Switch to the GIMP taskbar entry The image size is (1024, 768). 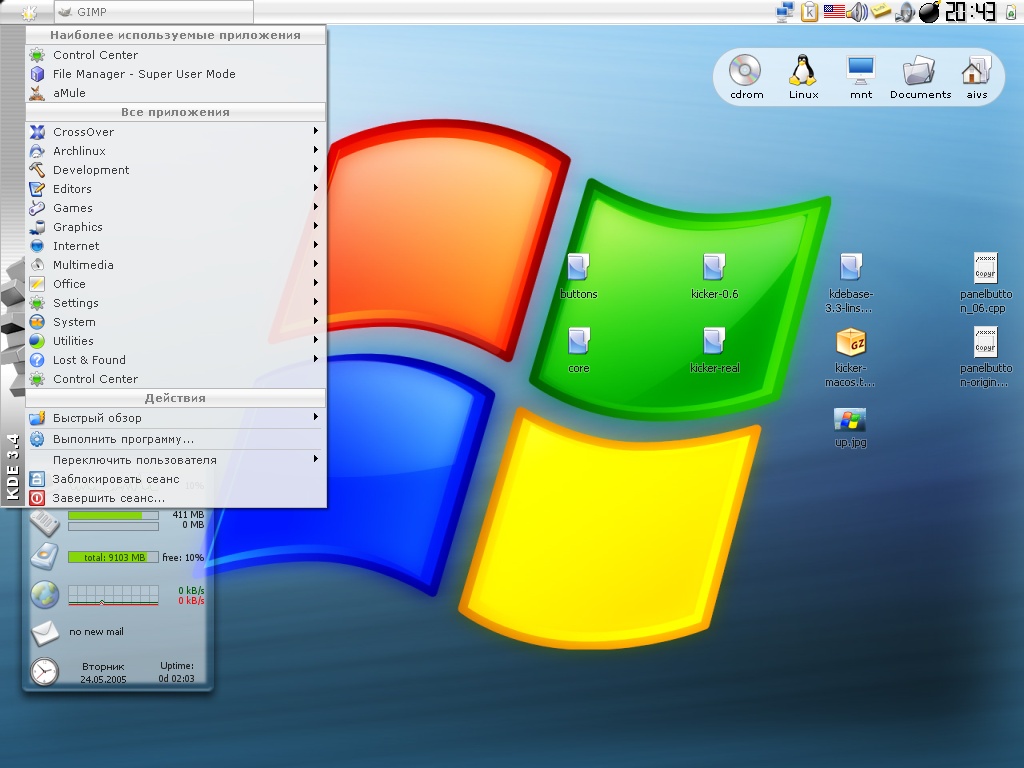154,12
